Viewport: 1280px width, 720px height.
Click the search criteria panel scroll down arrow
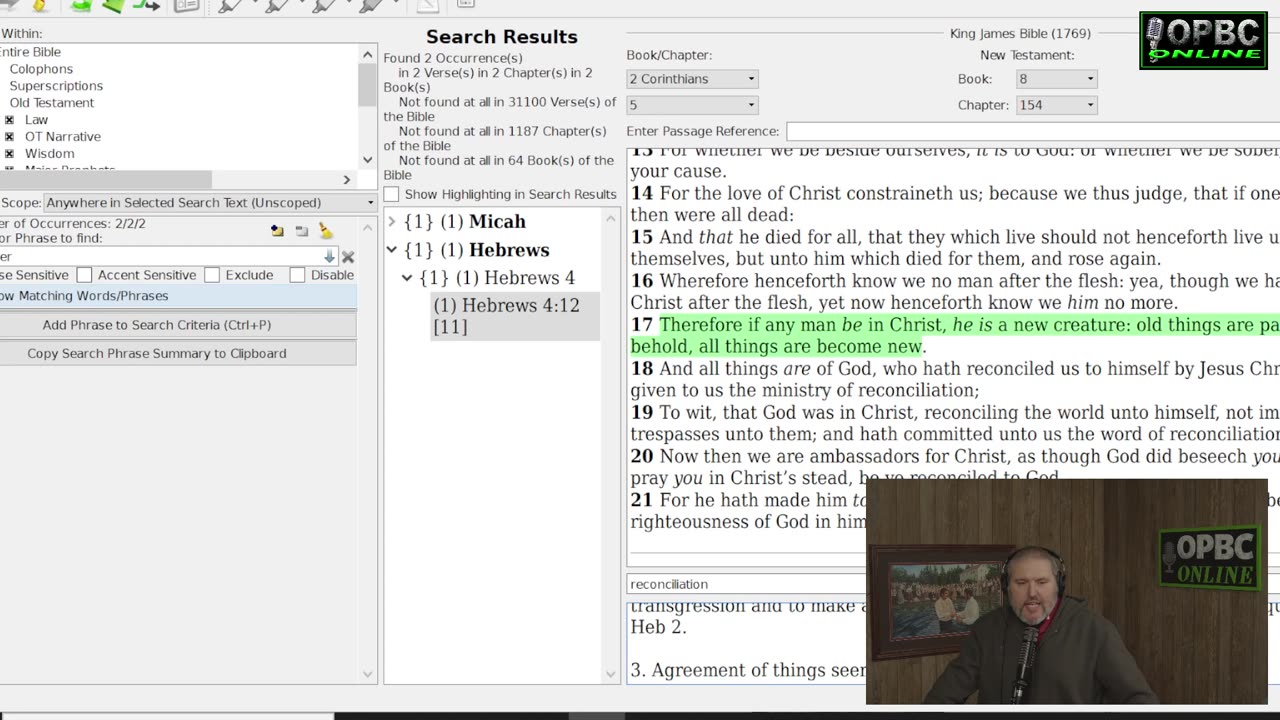tap(367, 674)
